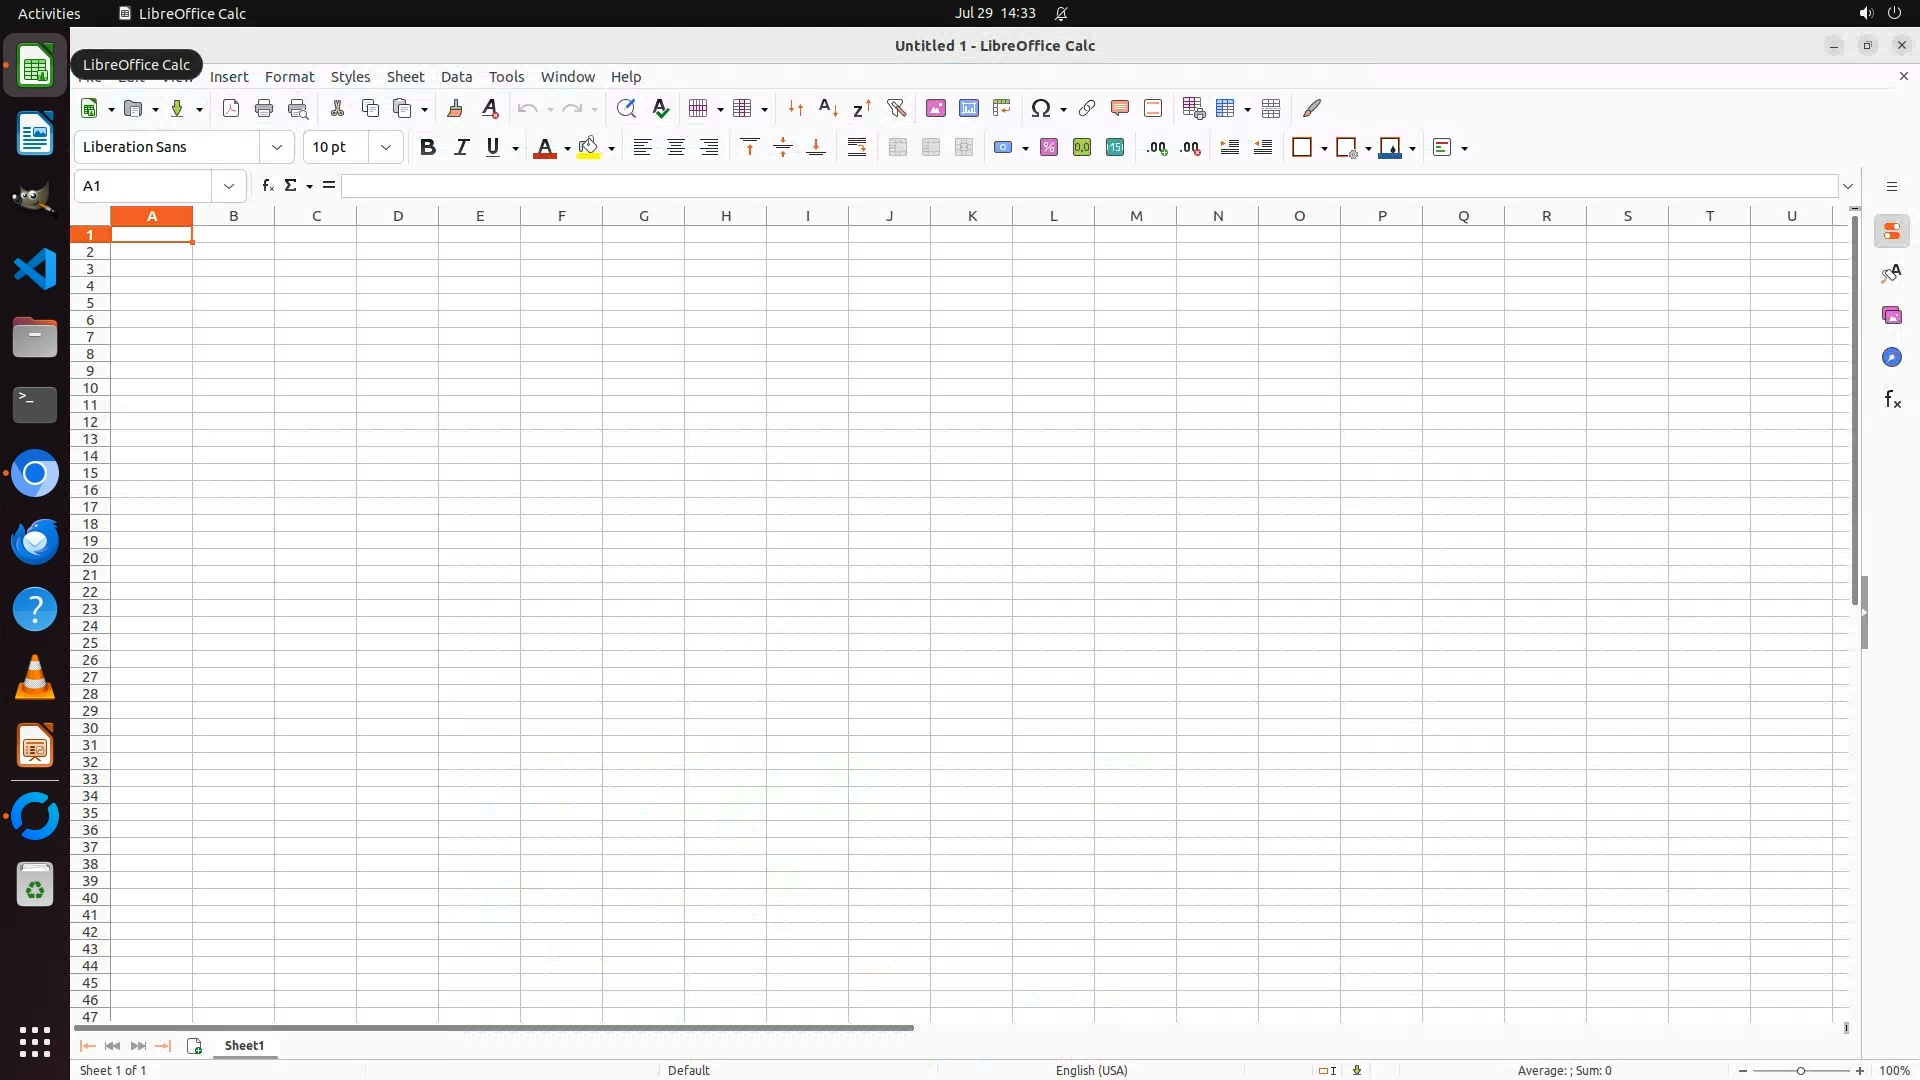
Task: Click the Format as Percent icon
Action: coord(1048,148)
